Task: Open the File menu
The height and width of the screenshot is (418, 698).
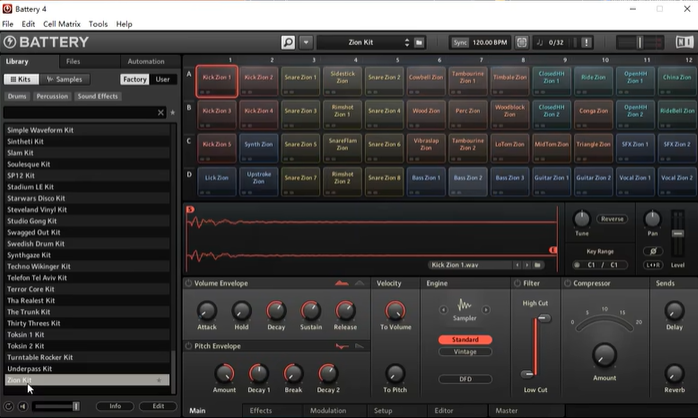Action: pos(8,24)
